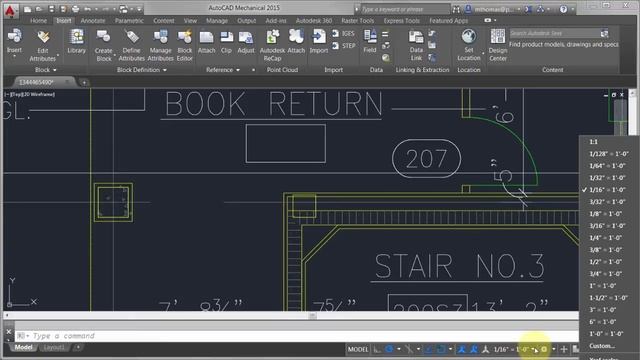Open the Autodesk account sign-in menu
Image resolution: width=640 pixels, height=360 pixels.
pyautogui.click(x=493, y=9)
